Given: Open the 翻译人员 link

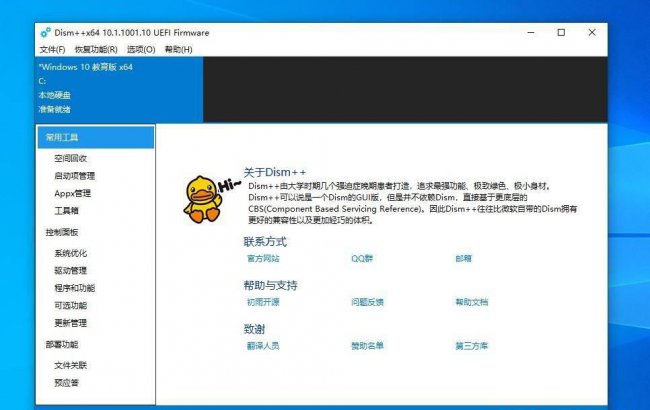Looking at the screenshot, I should tap(263, 345).
